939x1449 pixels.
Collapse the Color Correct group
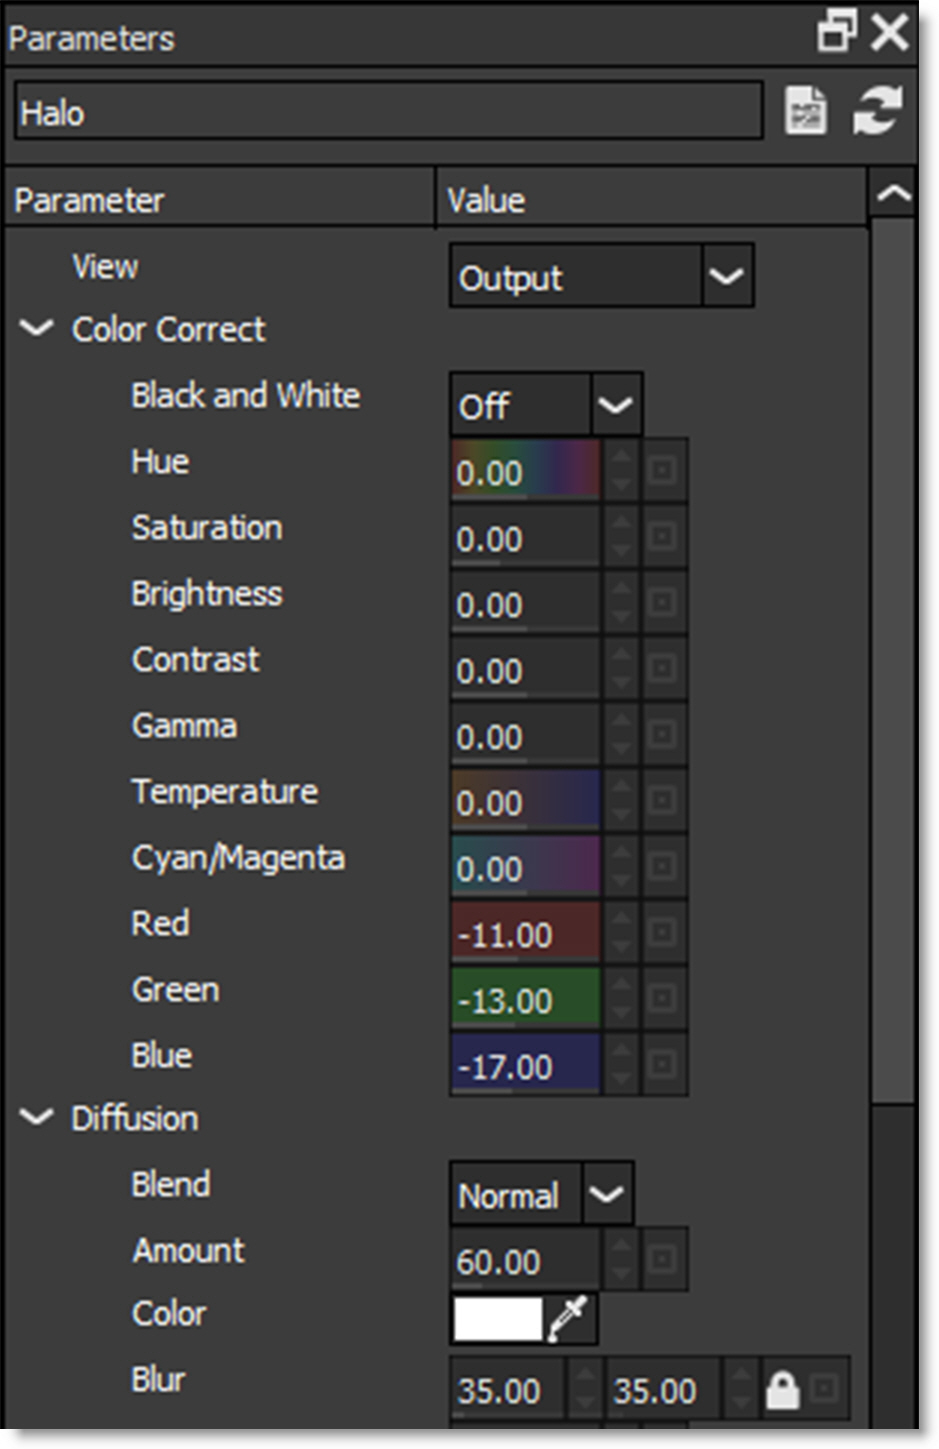[x=37, y=328]
